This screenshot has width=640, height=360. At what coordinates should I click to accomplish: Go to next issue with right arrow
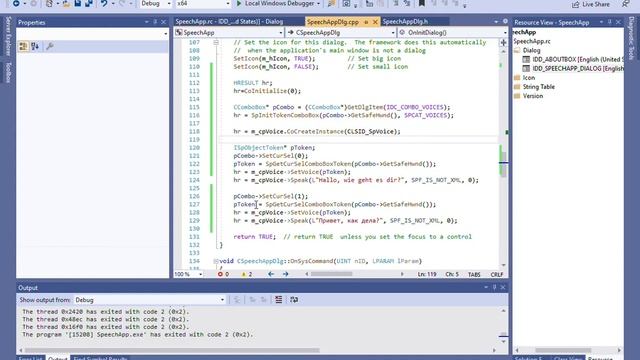coord(285,274)
